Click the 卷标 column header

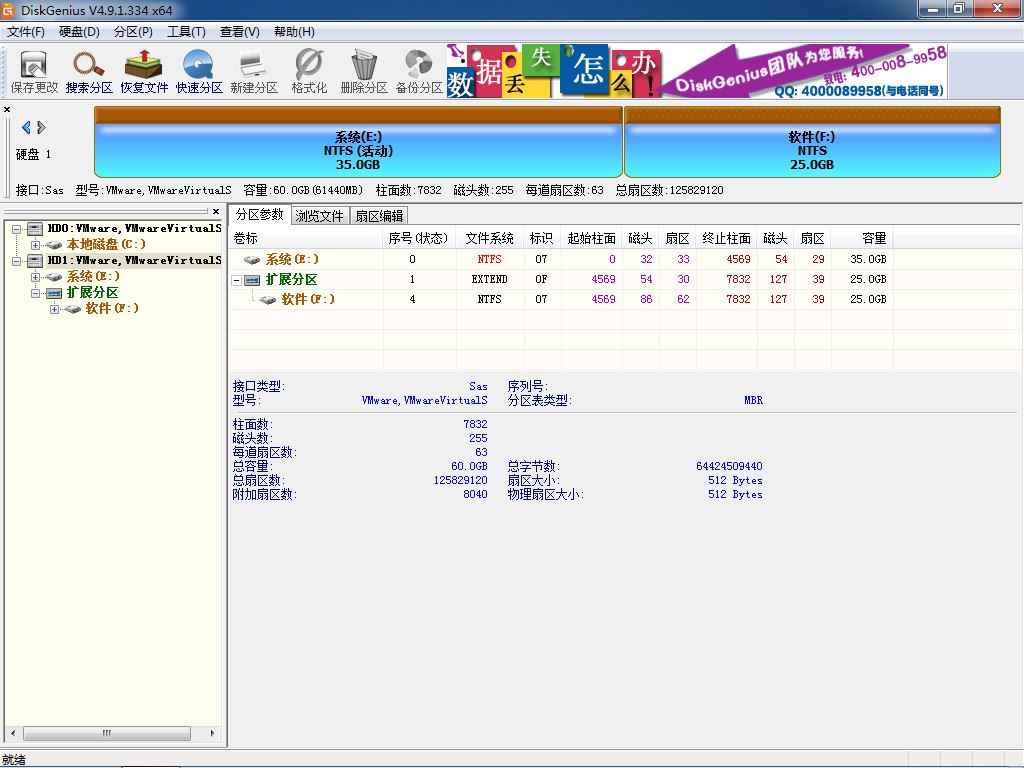coord(305,238)
